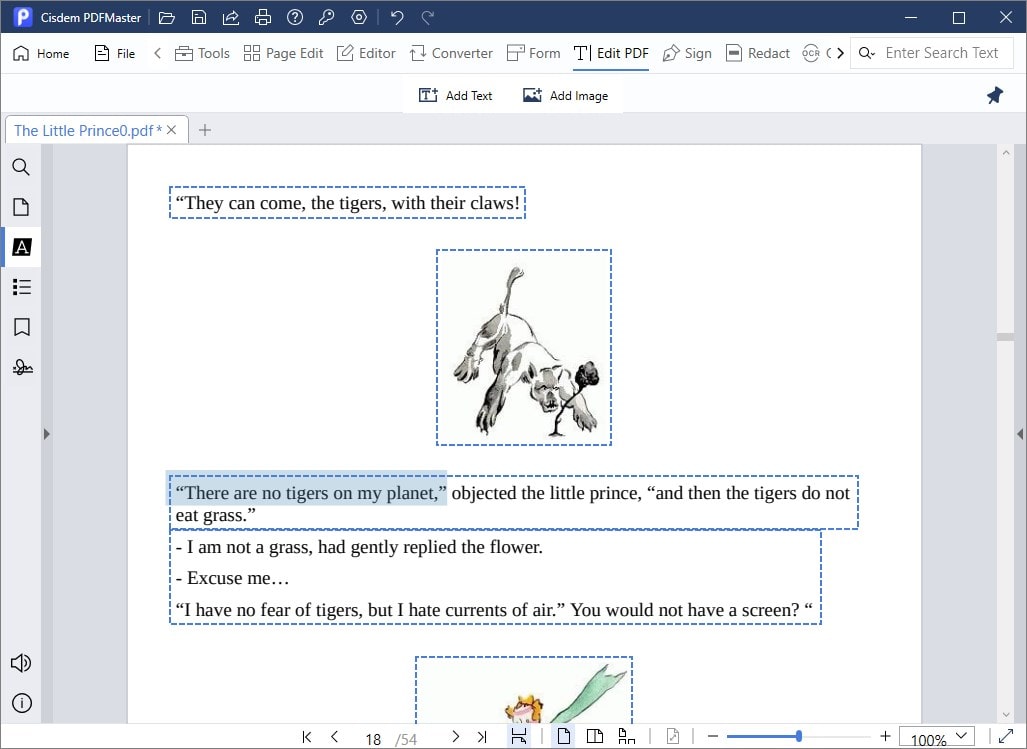
Task: Toggle the text edit sidebar panel
Action: tap(21, 247)
